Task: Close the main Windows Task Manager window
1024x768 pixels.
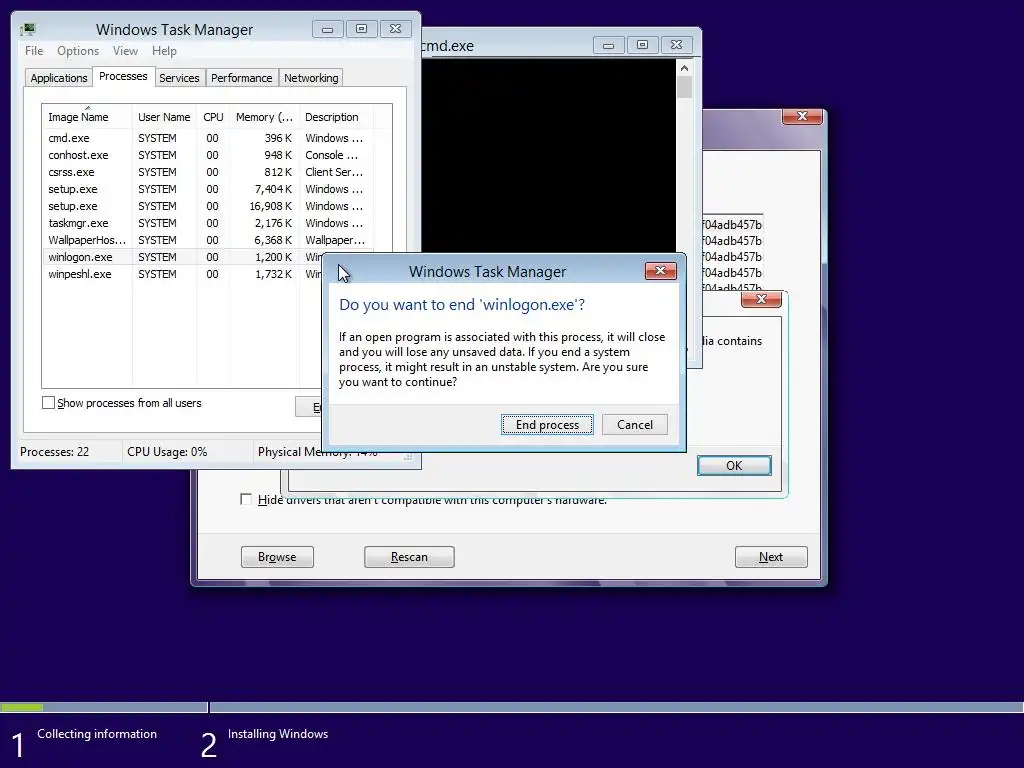Action: 395,29
